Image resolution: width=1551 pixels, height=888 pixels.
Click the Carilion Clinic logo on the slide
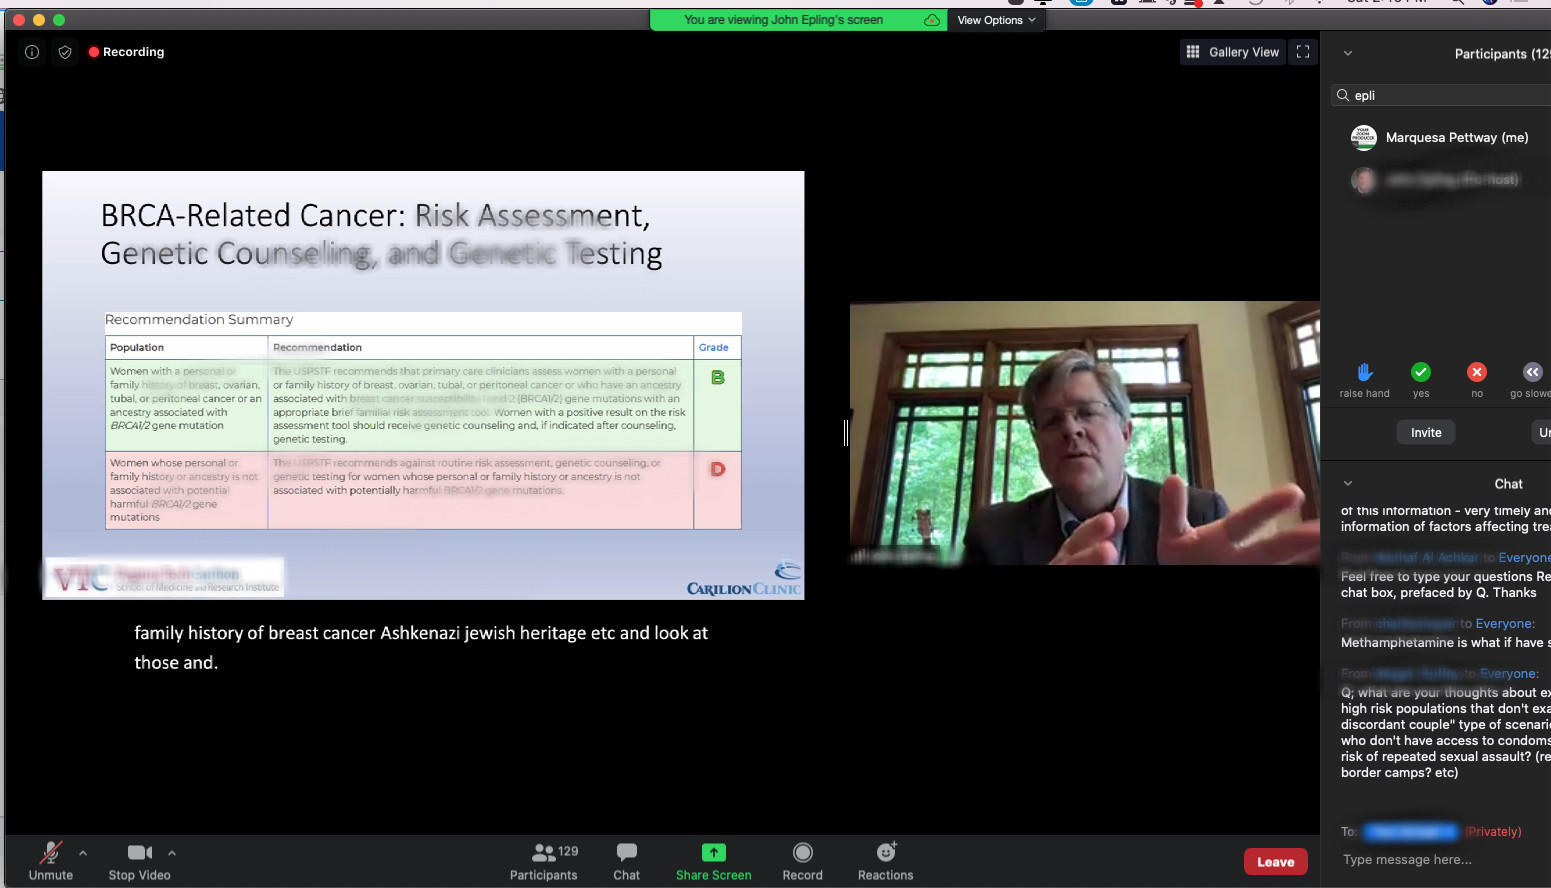point(744,579)
